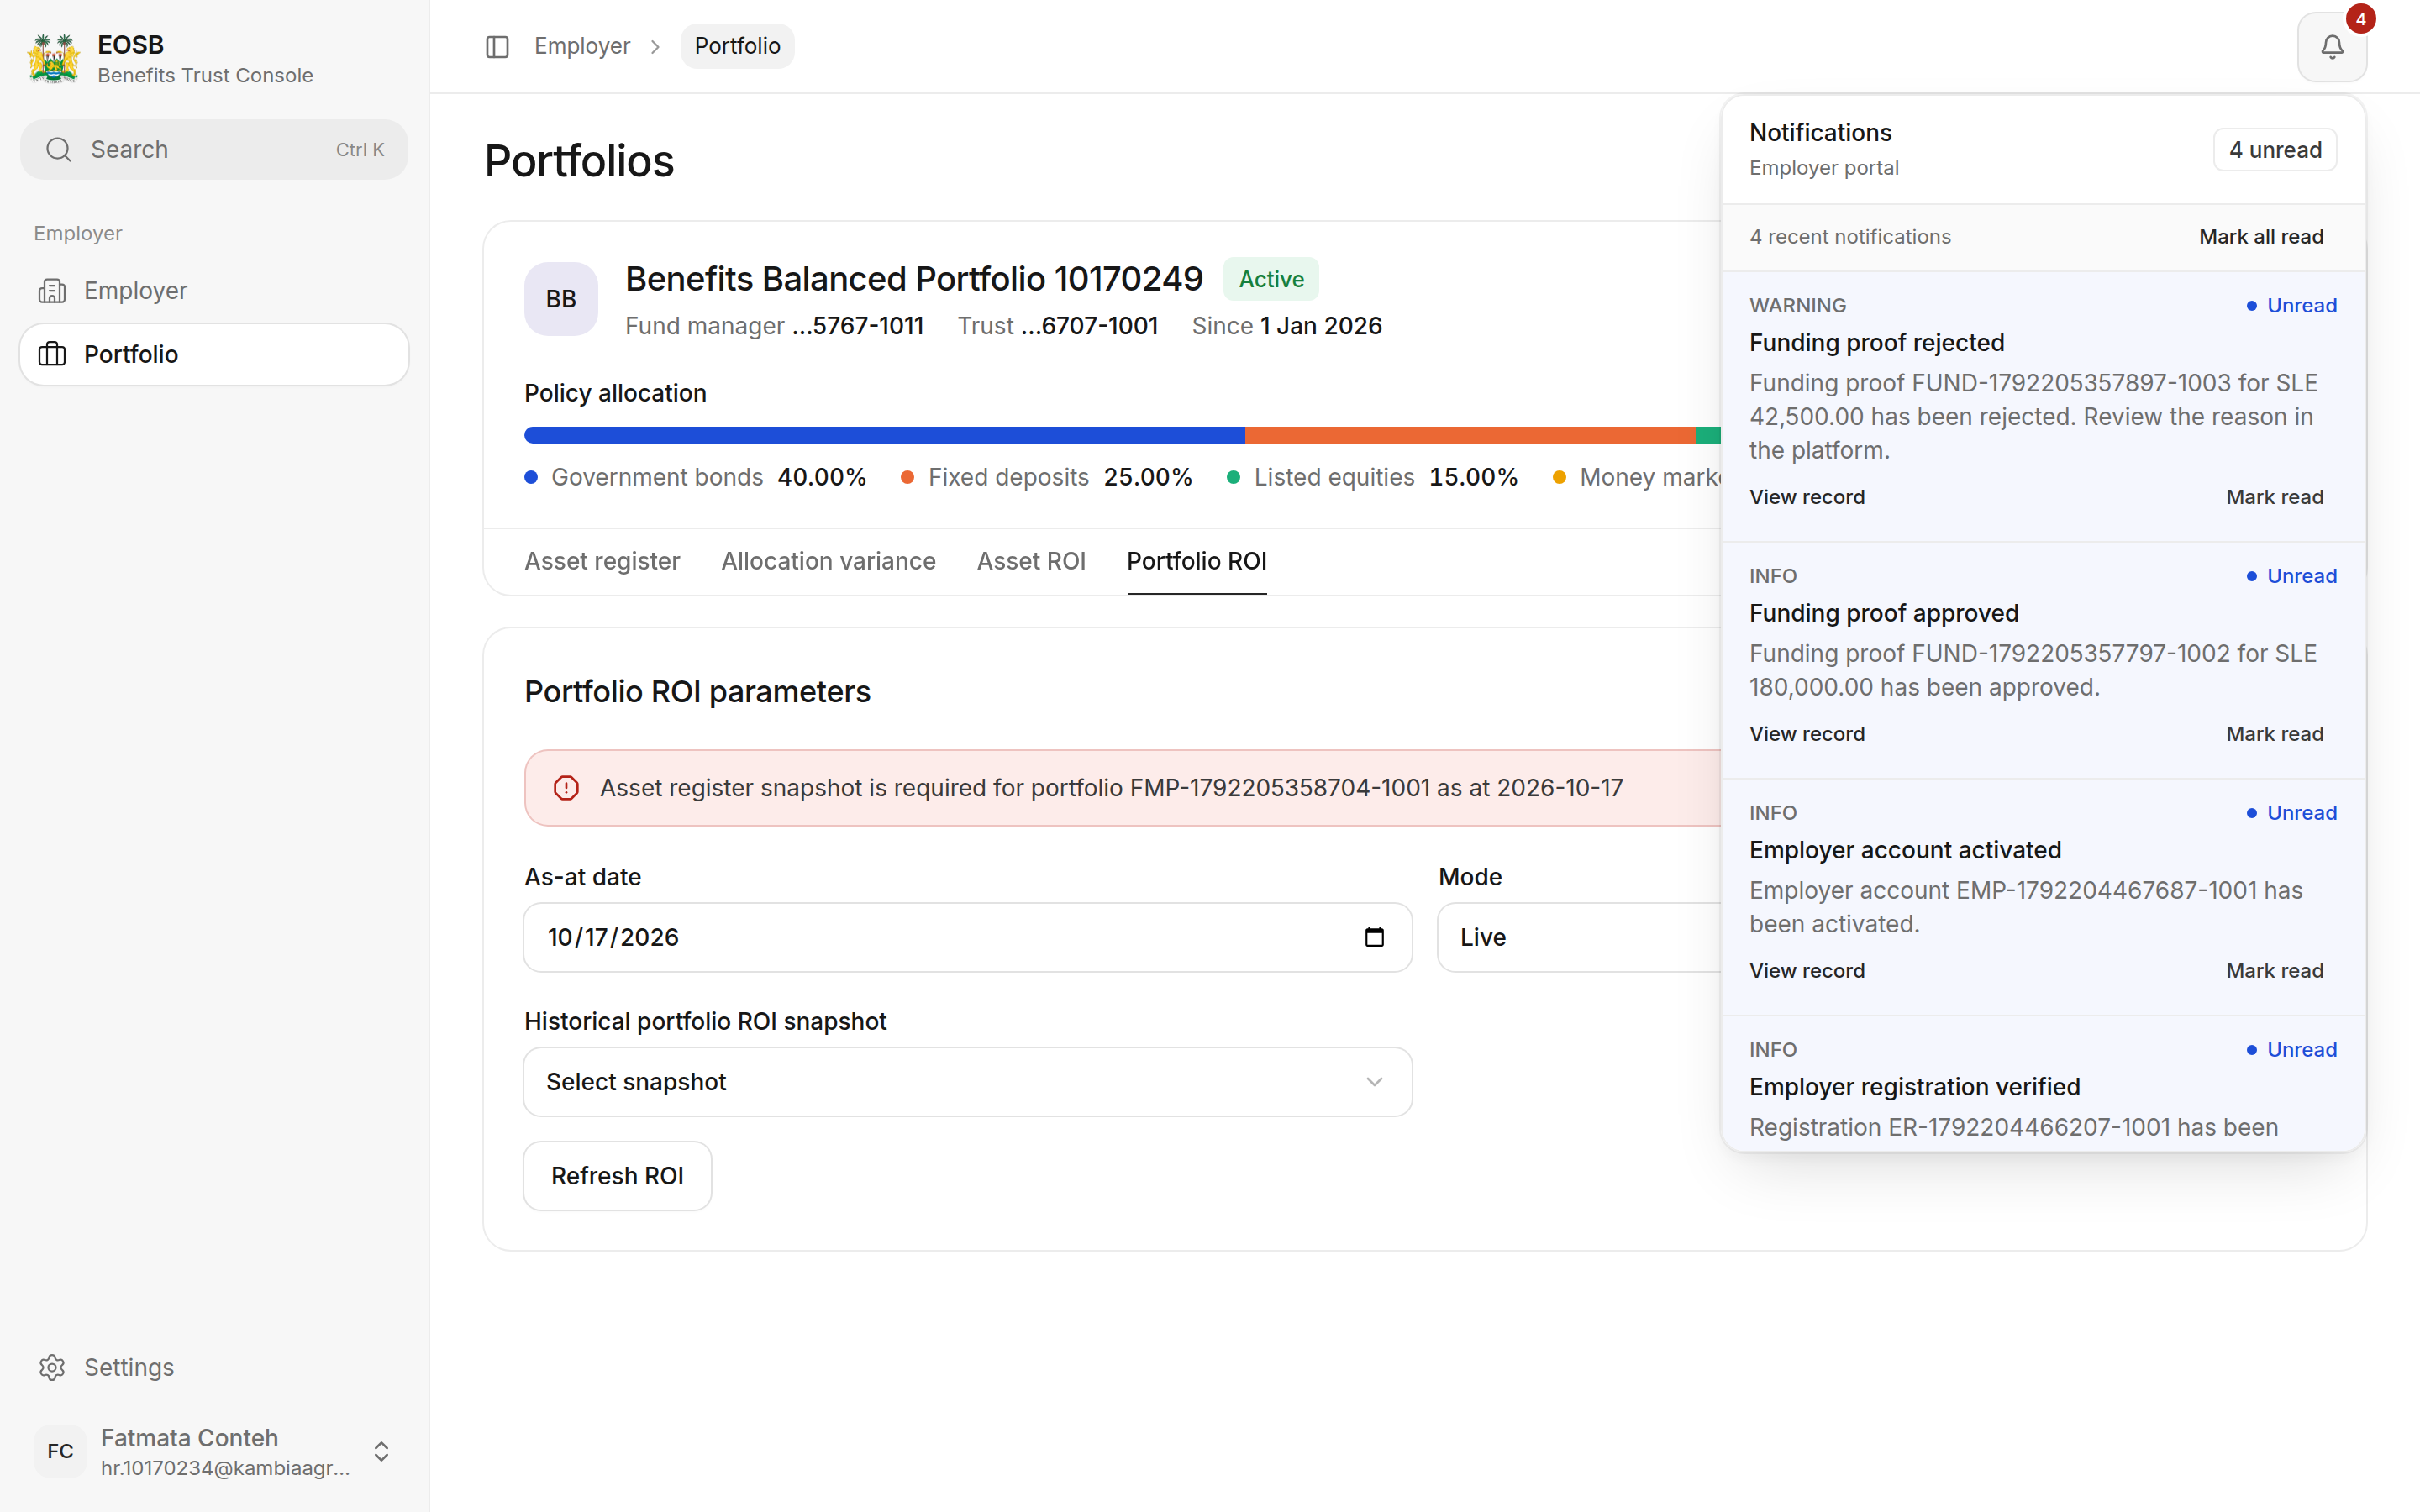The width and height of the screenshot is (2420, 1512).
Task: Click the Employer registration verified notification title
Action: click(1914, 1087)
